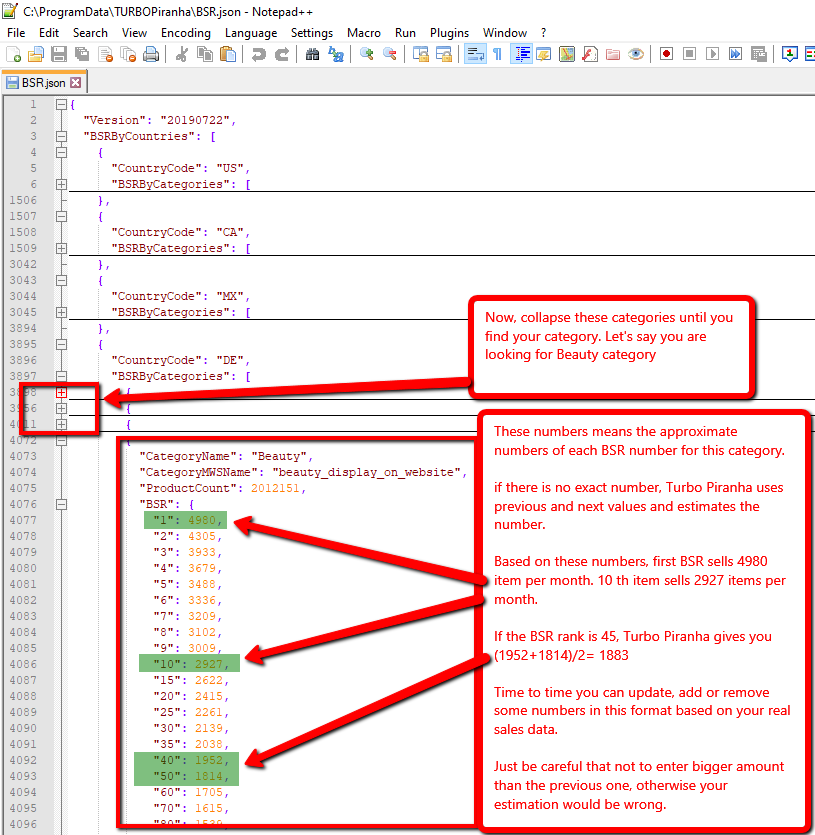The height and width of the screenshot is (835, 815).
Task: Toggle synchronized vertical scrolling
Action: [x=420, y=54]
